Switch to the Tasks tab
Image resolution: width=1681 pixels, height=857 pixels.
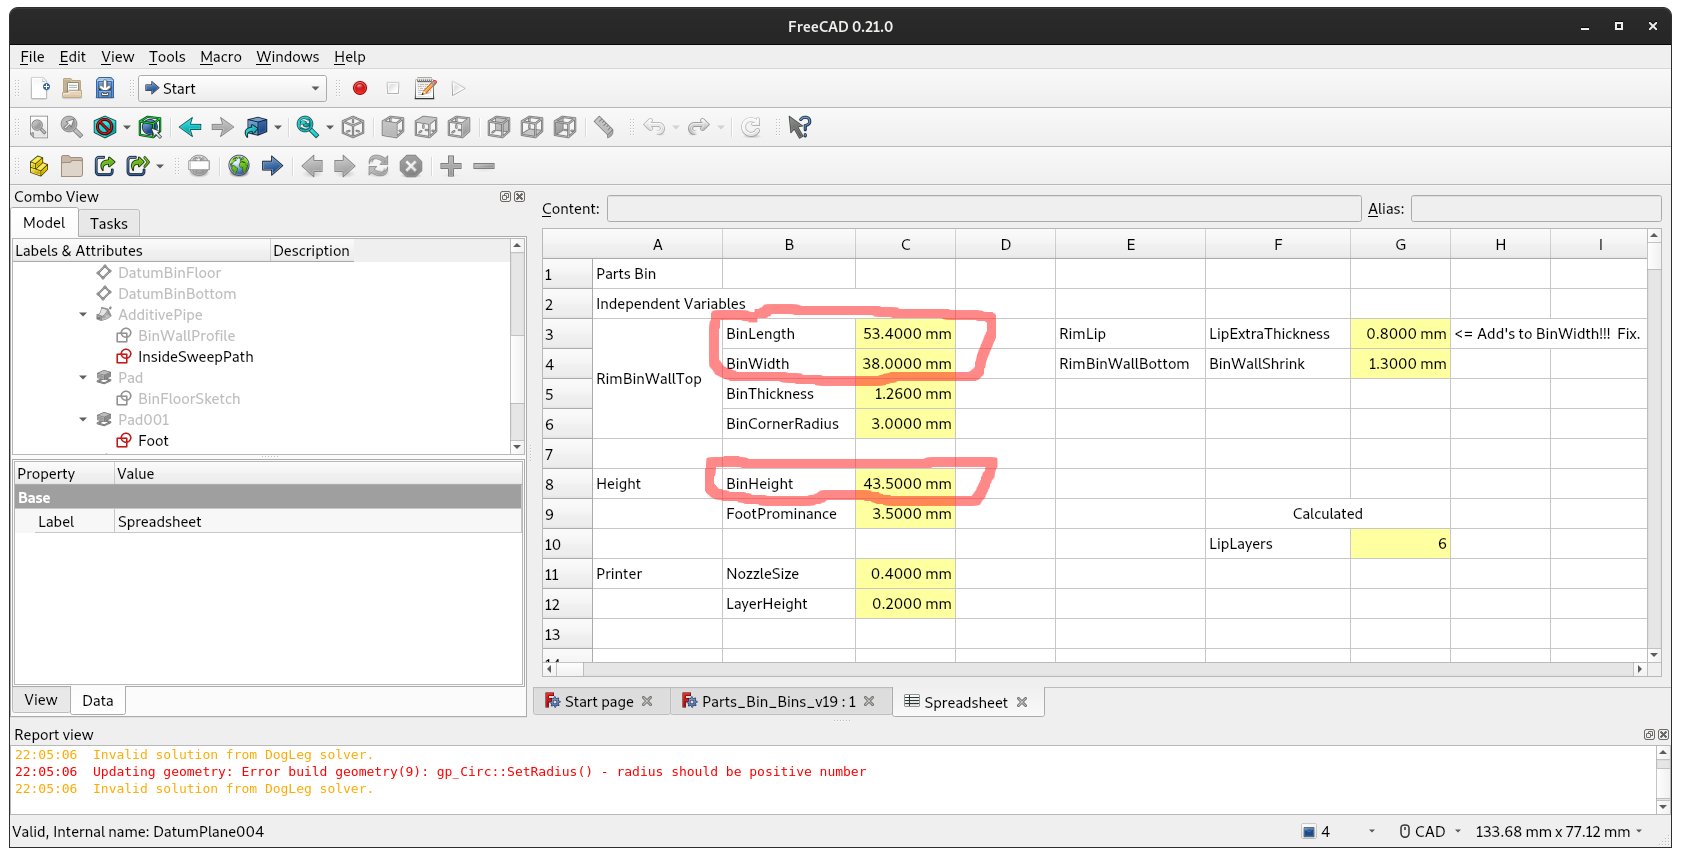click(108, 224)
